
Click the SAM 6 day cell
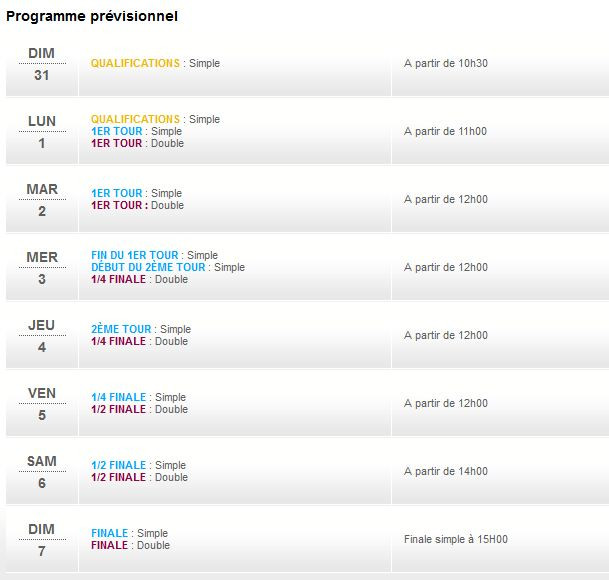(42, 471)
